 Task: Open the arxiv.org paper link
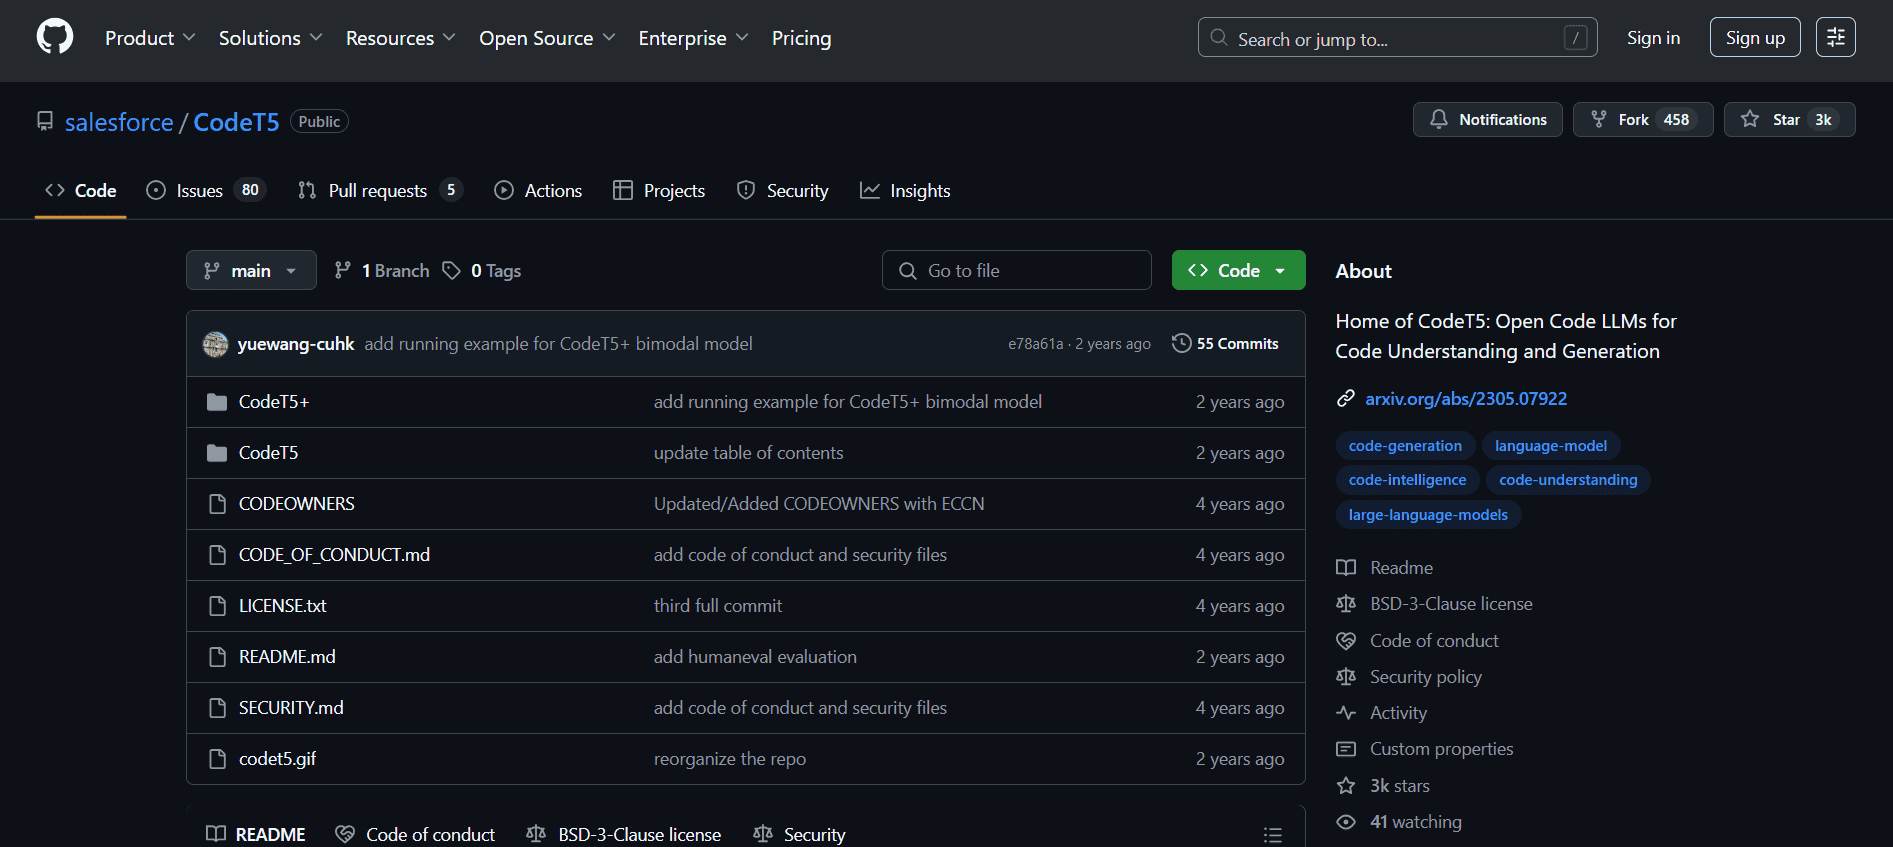(x=1465, y=399)
